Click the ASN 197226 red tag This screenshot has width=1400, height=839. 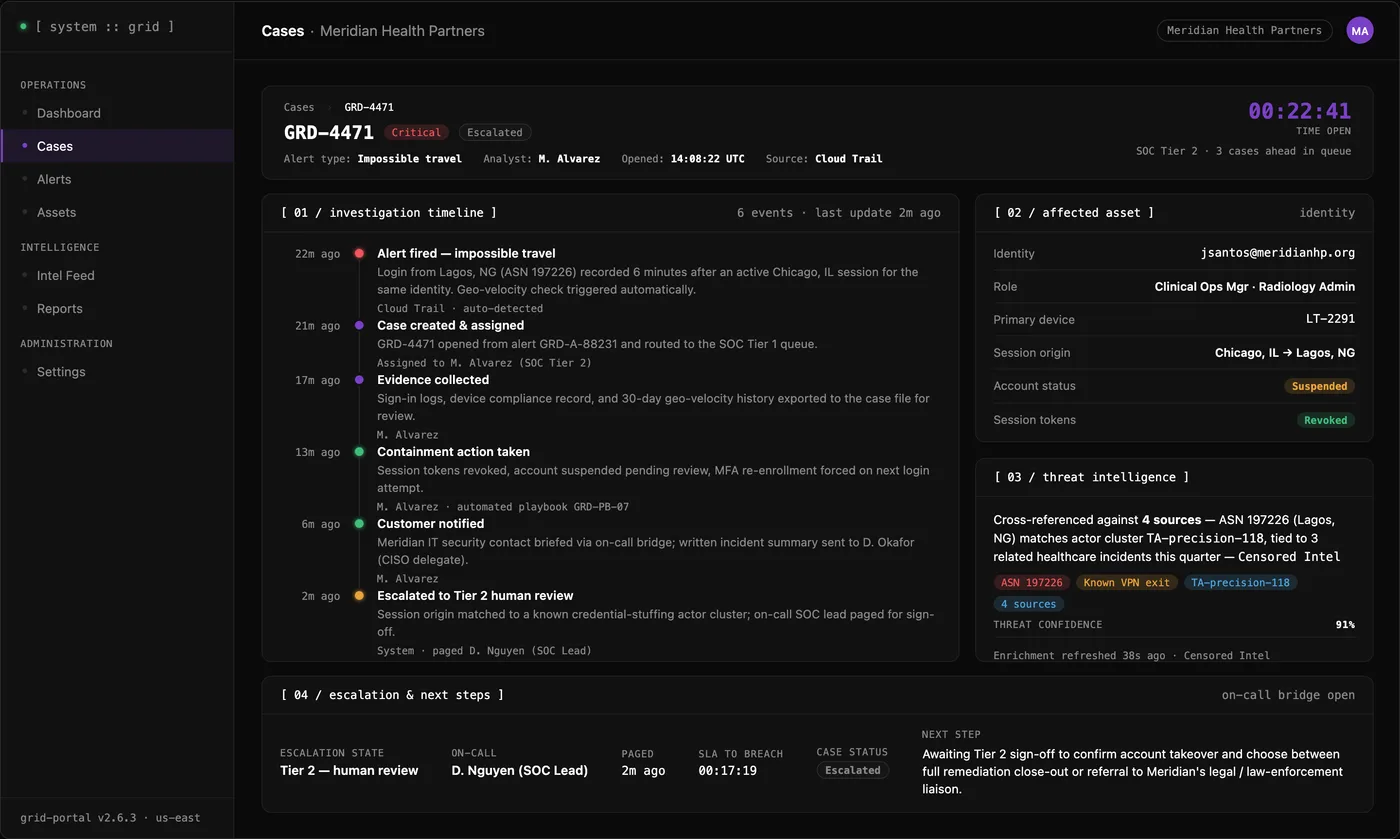click(1033, 582)
